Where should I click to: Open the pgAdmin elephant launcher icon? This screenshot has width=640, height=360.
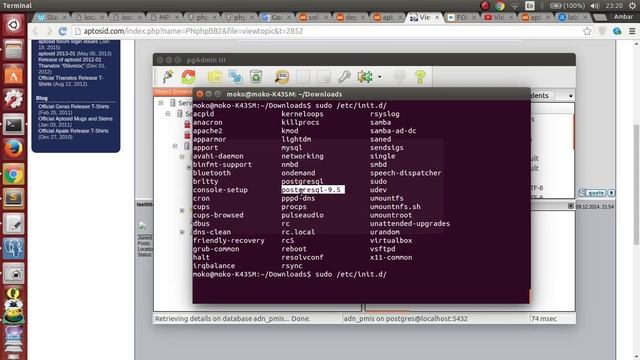pos(13,249)
